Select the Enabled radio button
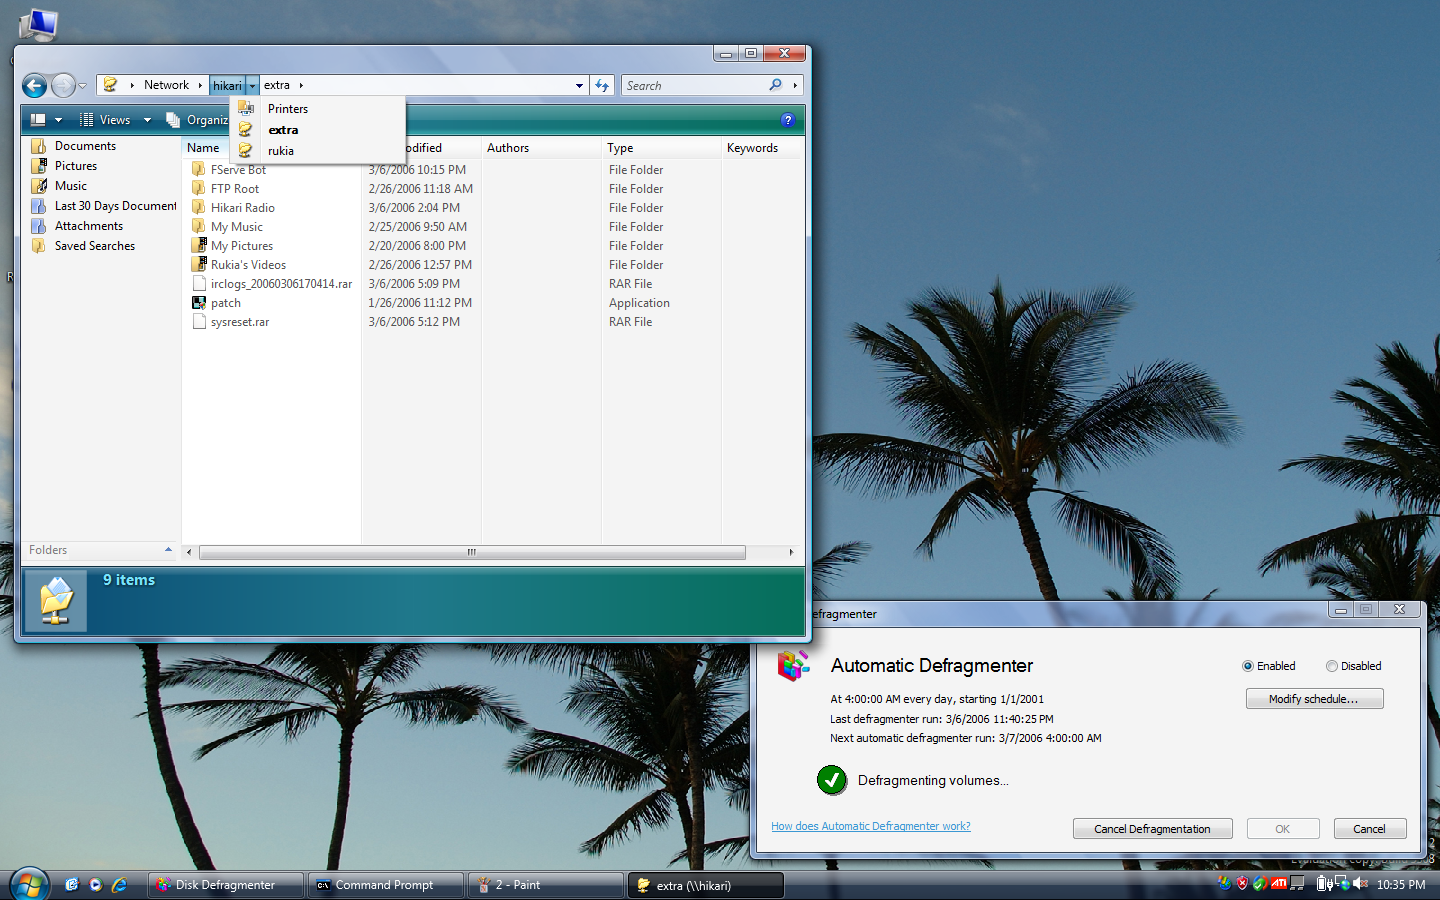 pos(1247,666)
